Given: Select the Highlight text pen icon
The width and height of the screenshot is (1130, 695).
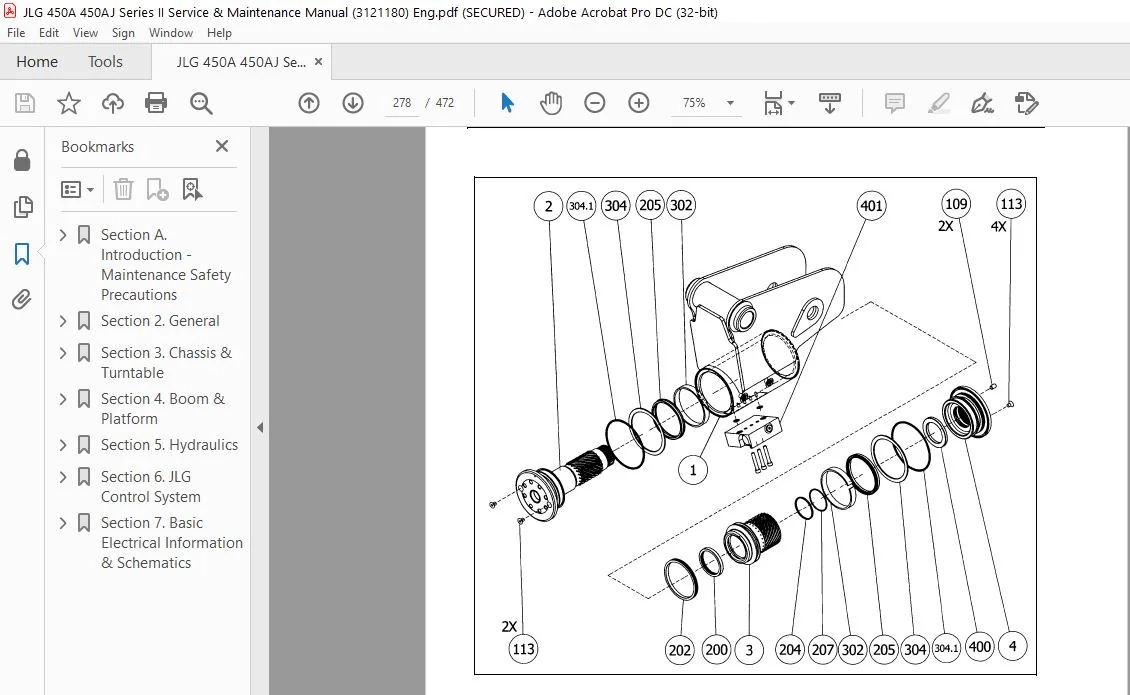Looking at the screenshot, I should click(x=938, y=103).
